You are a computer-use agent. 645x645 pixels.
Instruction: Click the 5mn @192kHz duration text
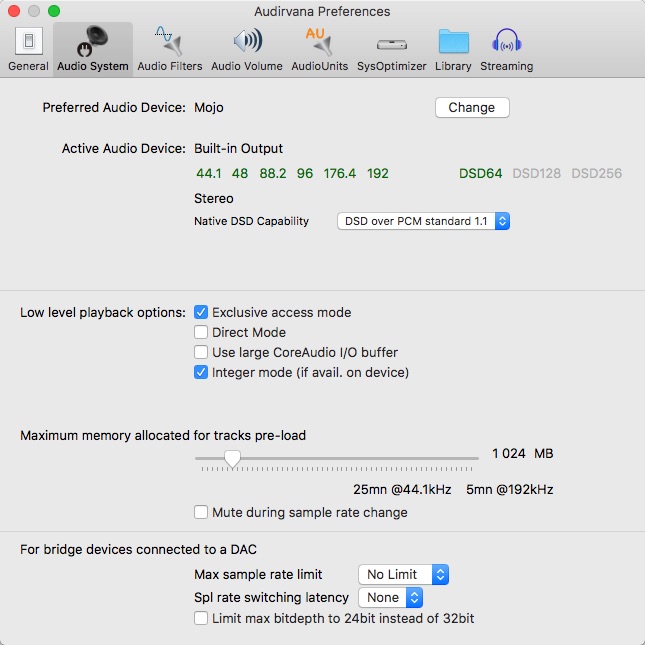510,490
